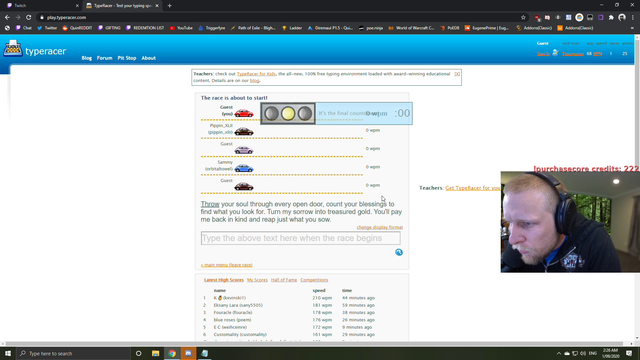Click the blue round icon below input
Viewport: 640px width, 360px height.
399,252
